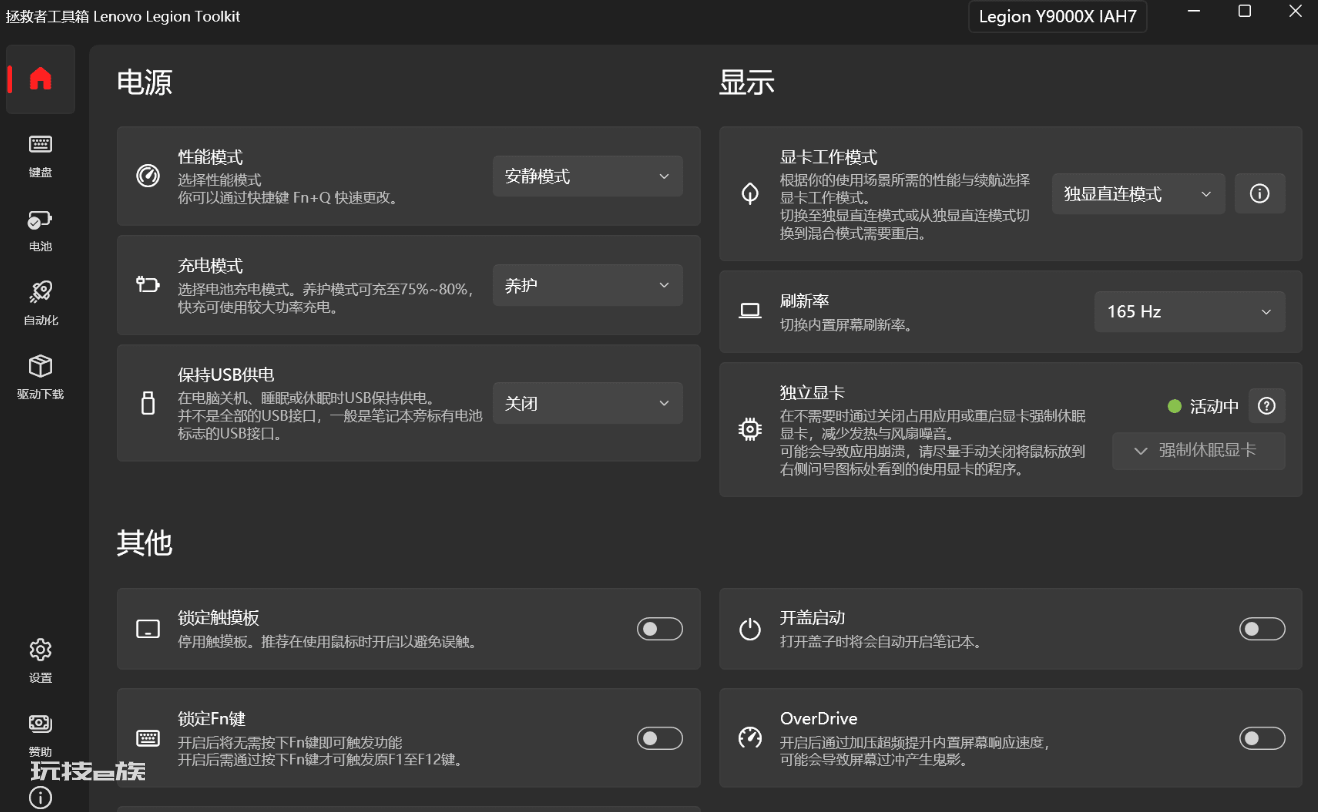
Task: Click the chip icon beside 独立显卡
Action: [x=750, y=429]
